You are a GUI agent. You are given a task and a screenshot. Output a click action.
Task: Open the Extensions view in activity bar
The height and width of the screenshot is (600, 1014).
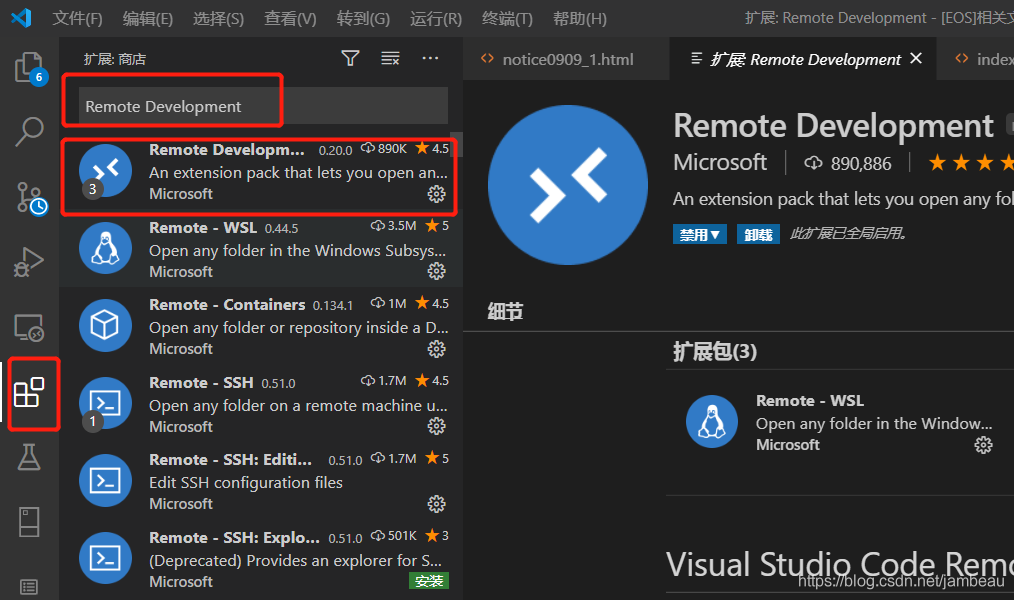tap(29, 392)
